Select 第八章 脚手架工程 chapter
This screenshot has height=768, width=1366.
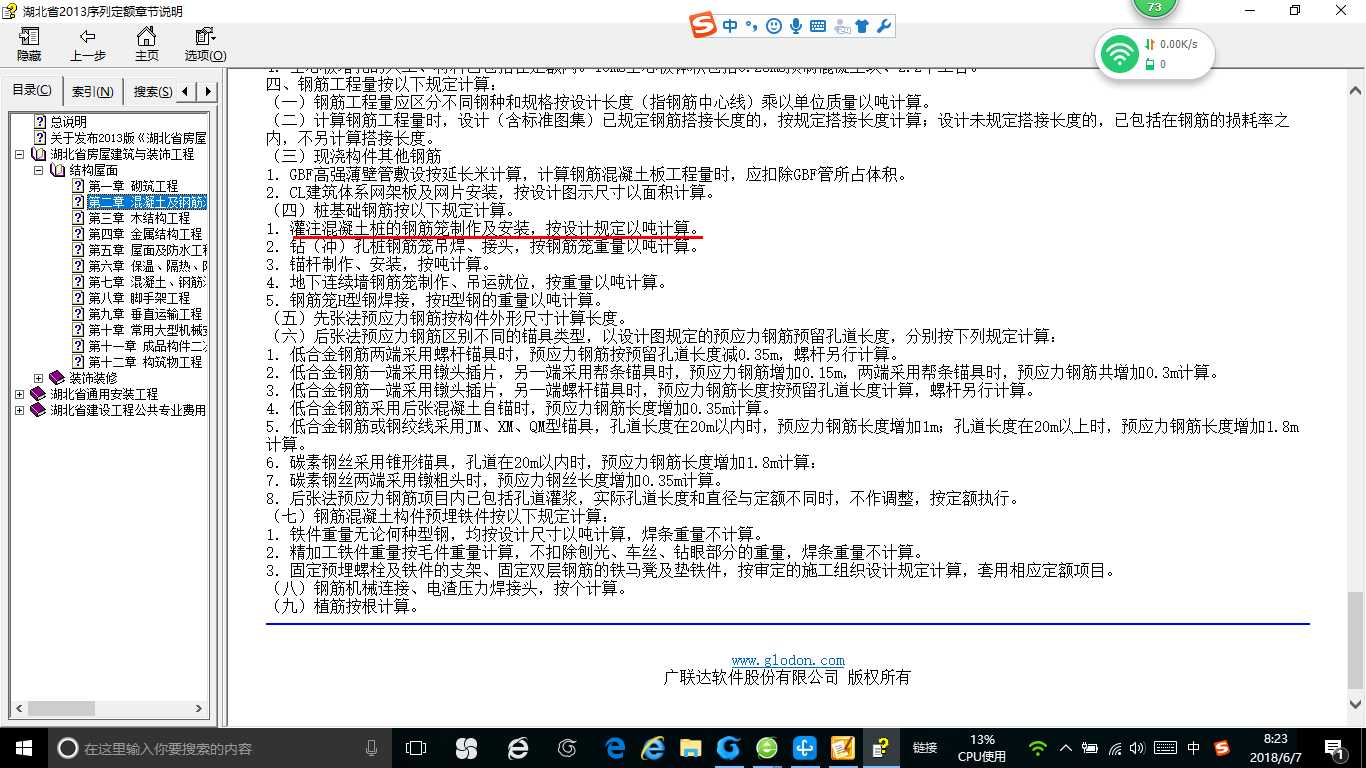click(139, 298)
